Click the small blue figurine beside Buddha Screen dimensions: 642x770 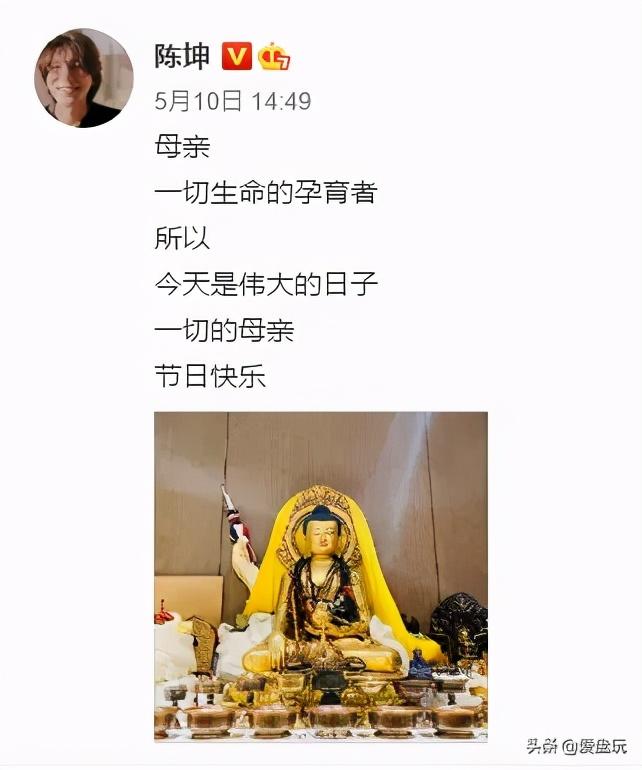[420, 664]
